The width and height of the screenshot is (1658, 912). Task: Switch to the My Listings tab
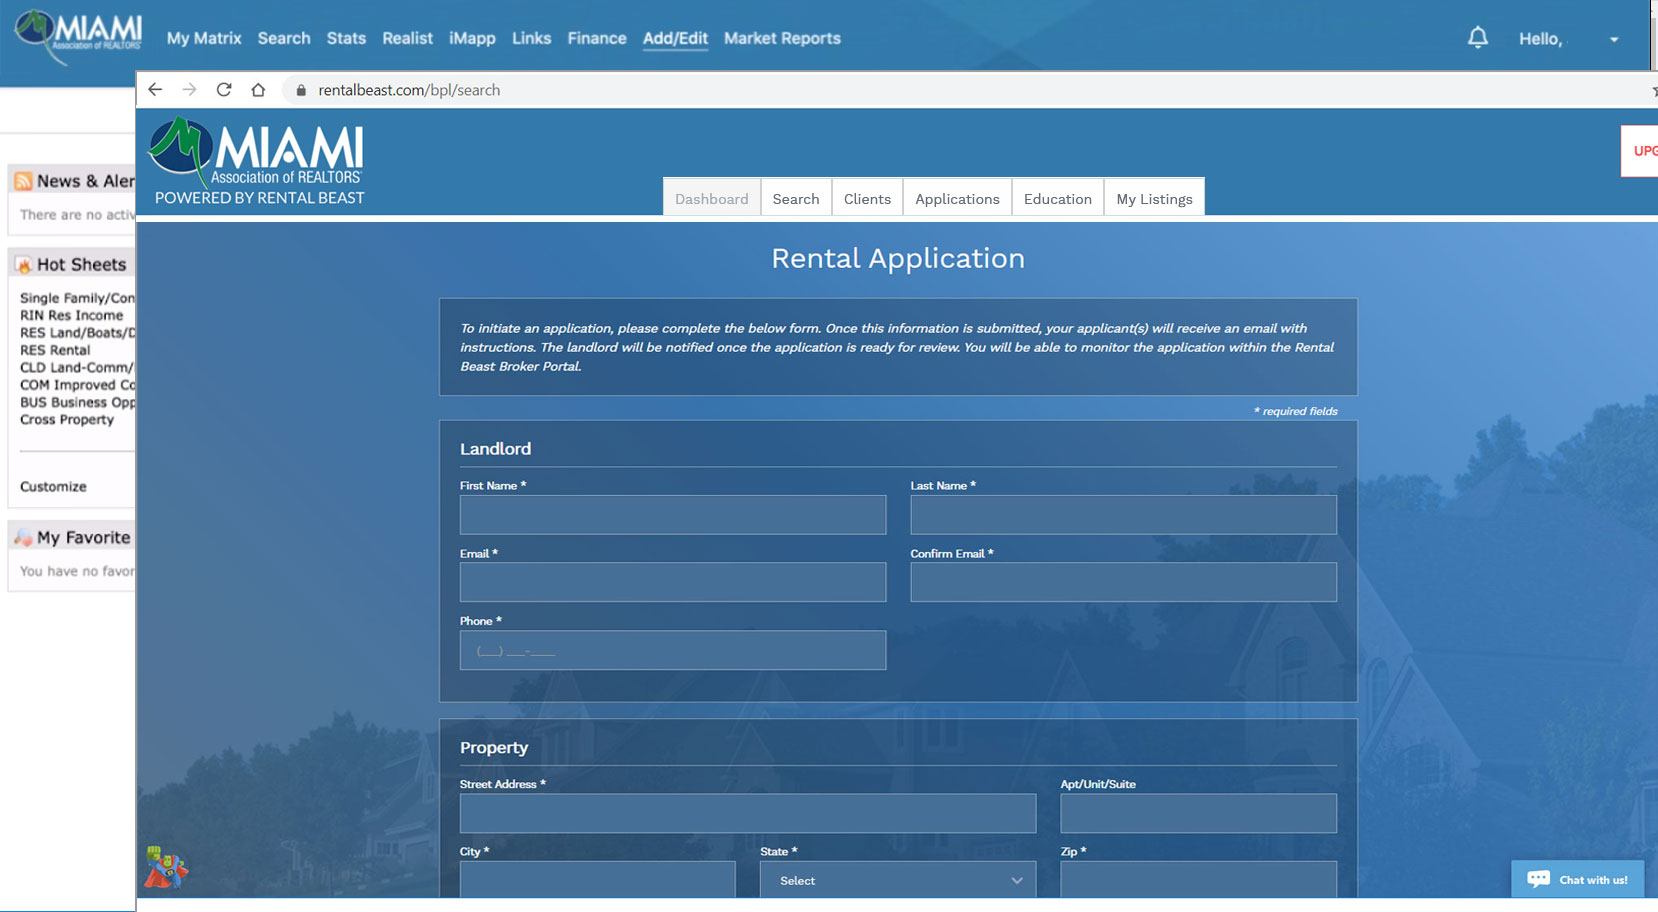(1154, 197)
